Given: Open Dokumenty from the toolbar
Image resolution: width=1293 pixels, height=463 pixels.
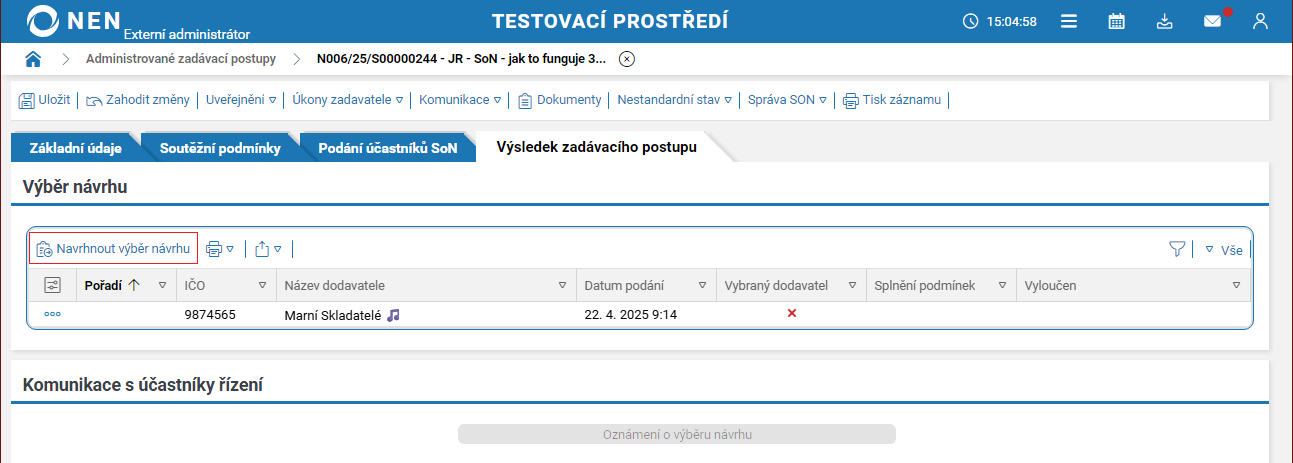Looking at the screenshot, I should pyautogui.click(x=559, y=100).
